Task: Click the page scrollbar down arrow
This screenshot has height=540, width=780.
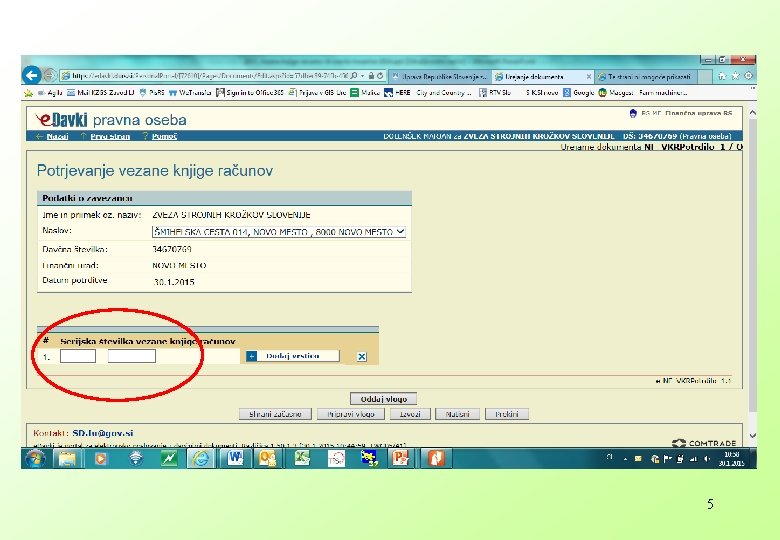Action: [x=752, y=436]
